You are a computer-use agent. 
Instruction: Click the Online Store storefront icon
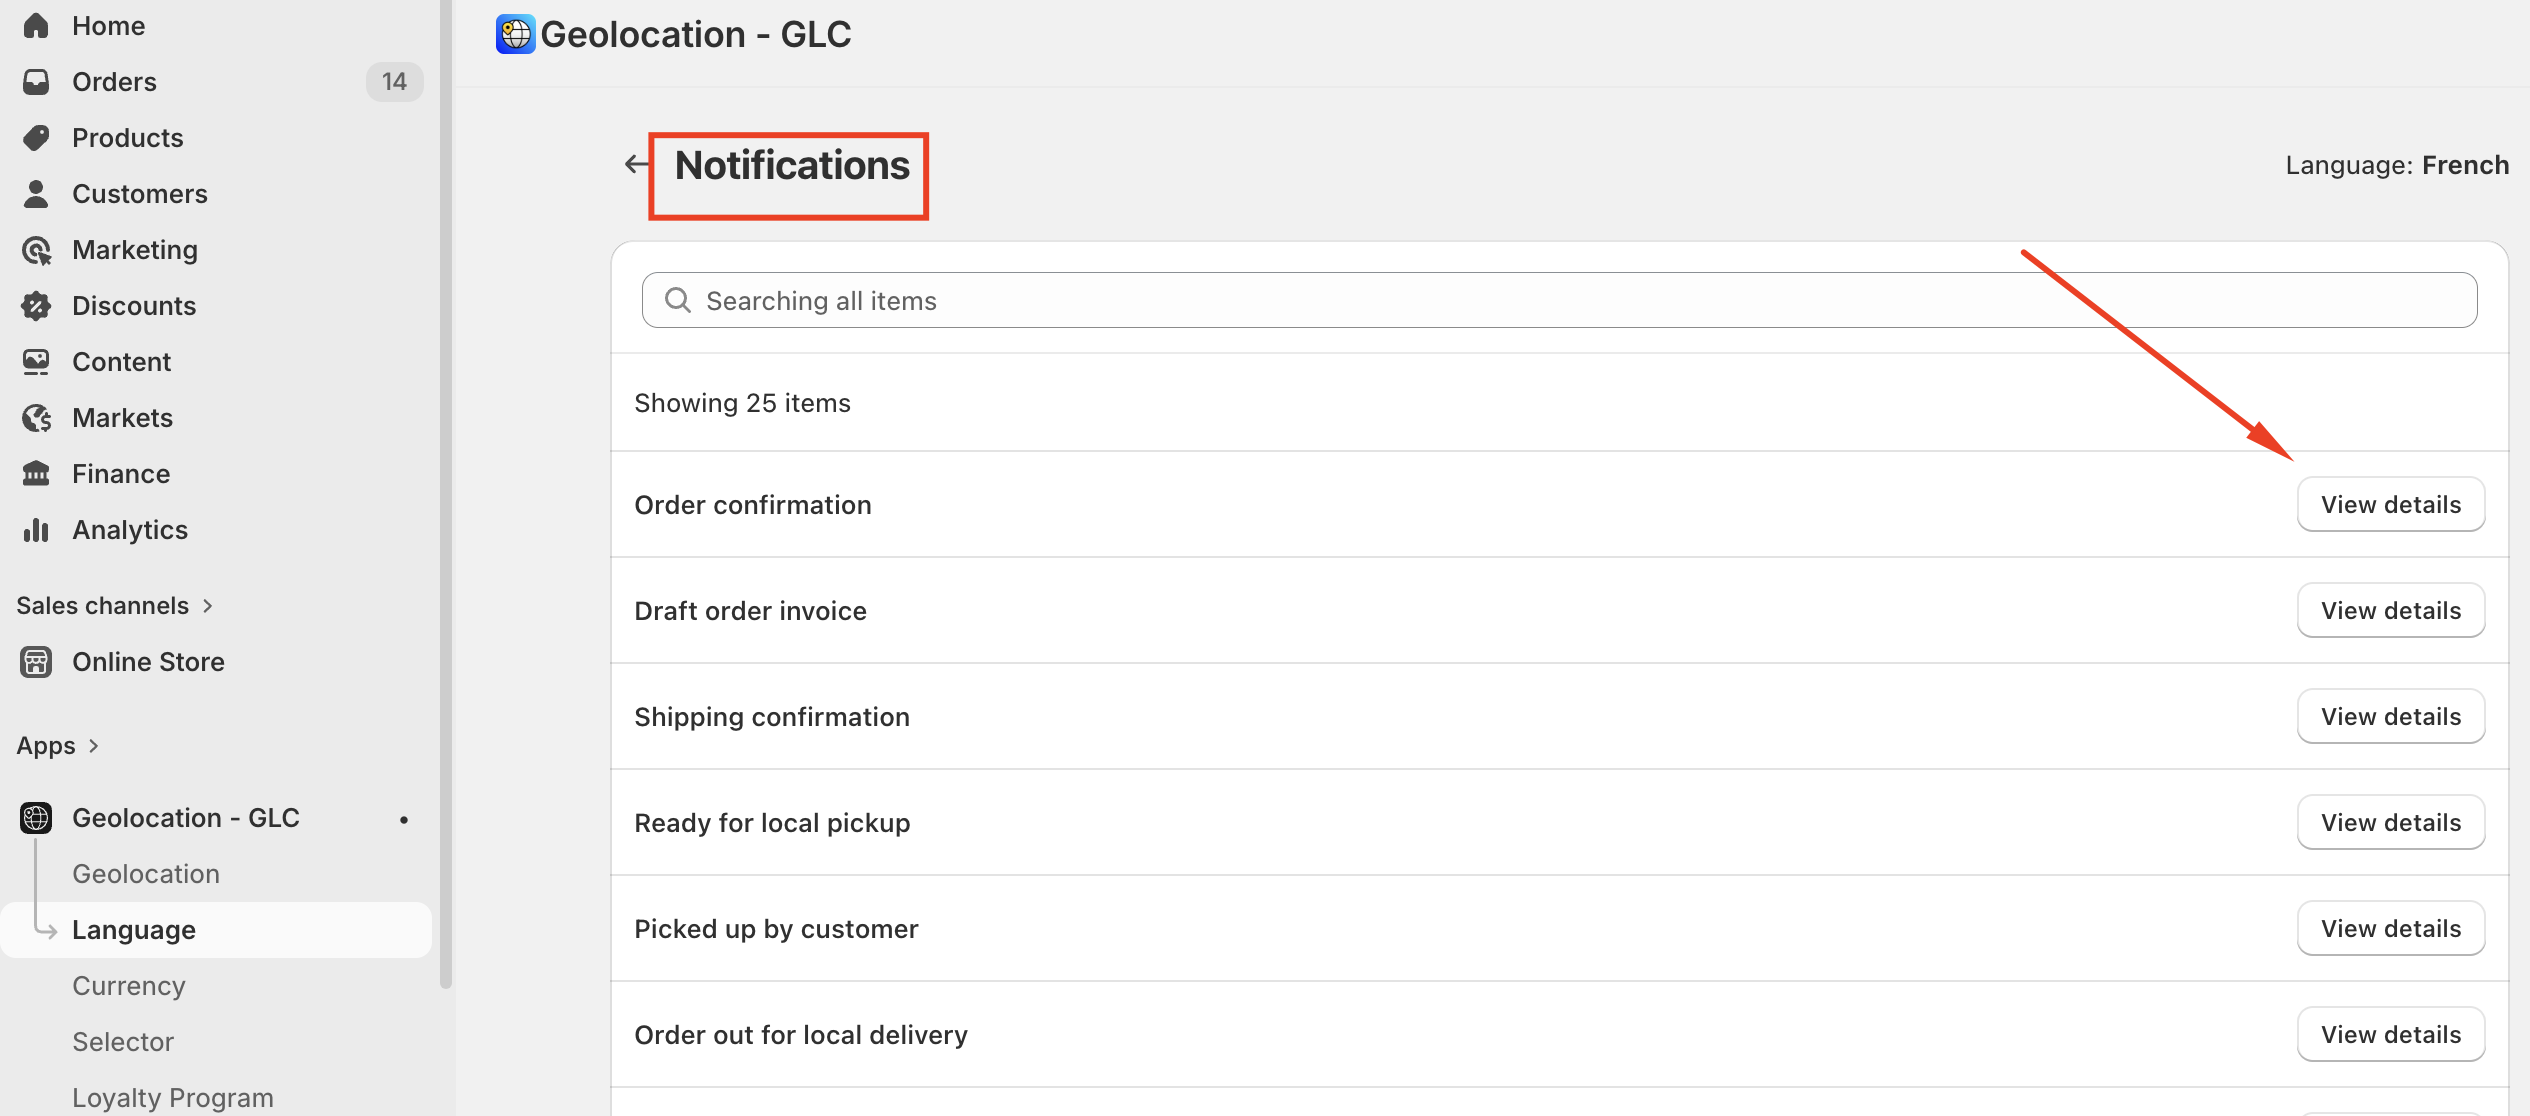coord(36,662)
